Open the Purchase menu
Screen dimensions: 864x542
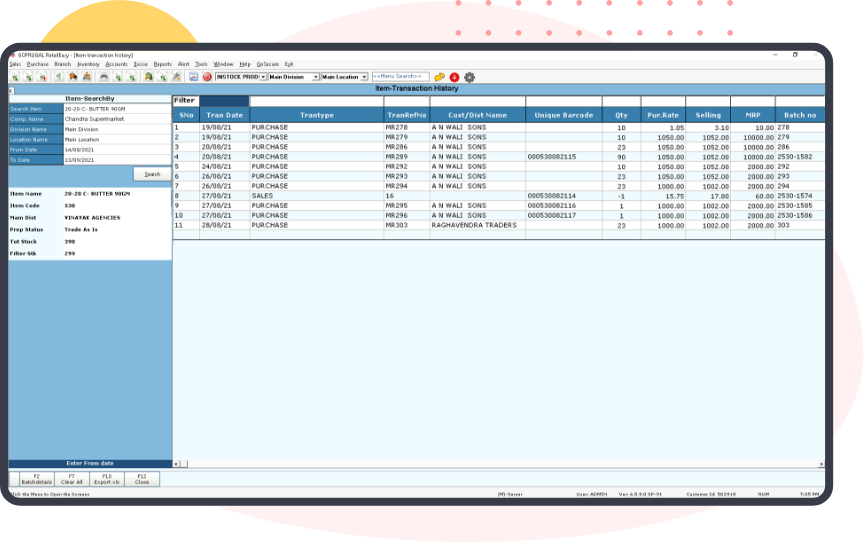(x=37, y=63)
